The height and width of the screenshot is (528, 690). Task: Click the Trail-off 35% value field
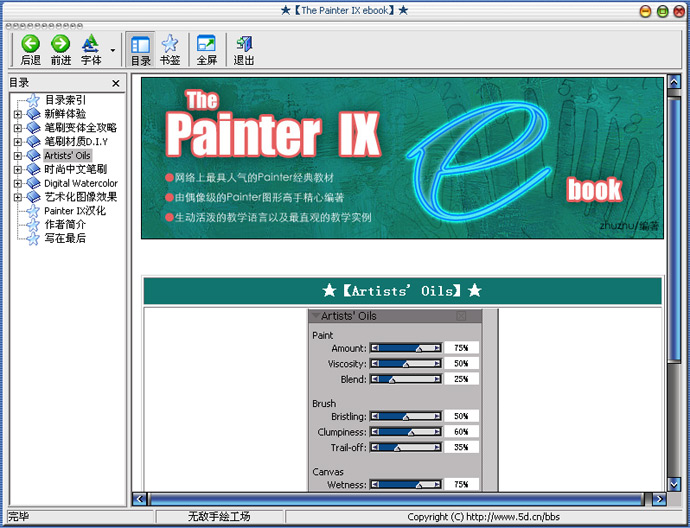(x=461, y=447)
